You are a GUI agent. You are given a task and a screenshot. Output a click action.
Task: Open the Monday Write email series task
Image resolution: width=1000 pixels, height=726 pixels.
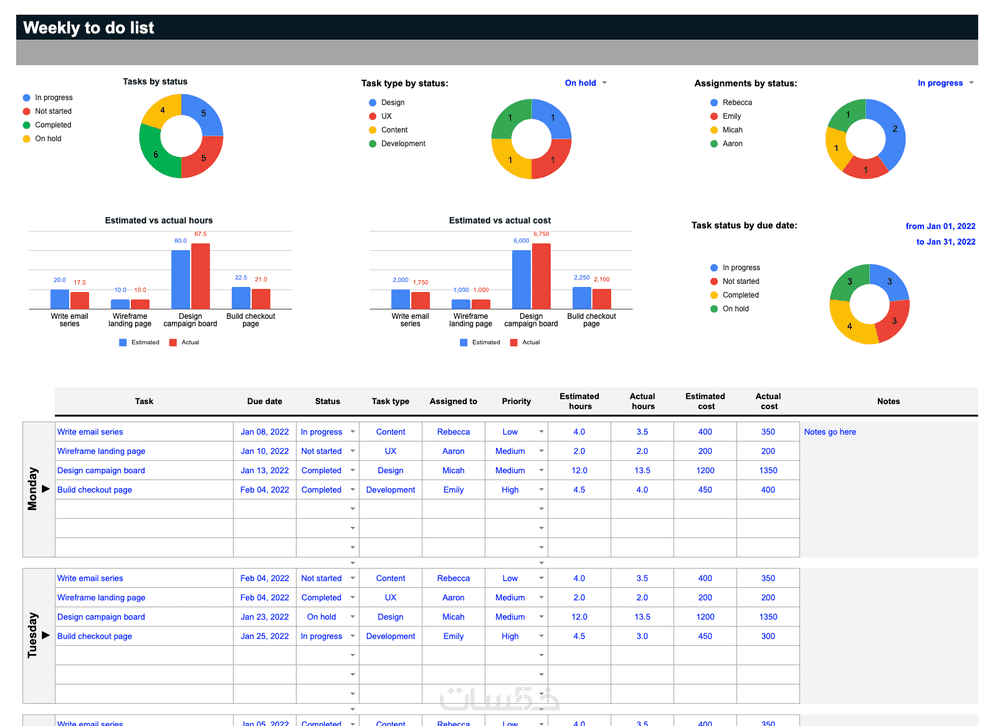coord(90,432)
